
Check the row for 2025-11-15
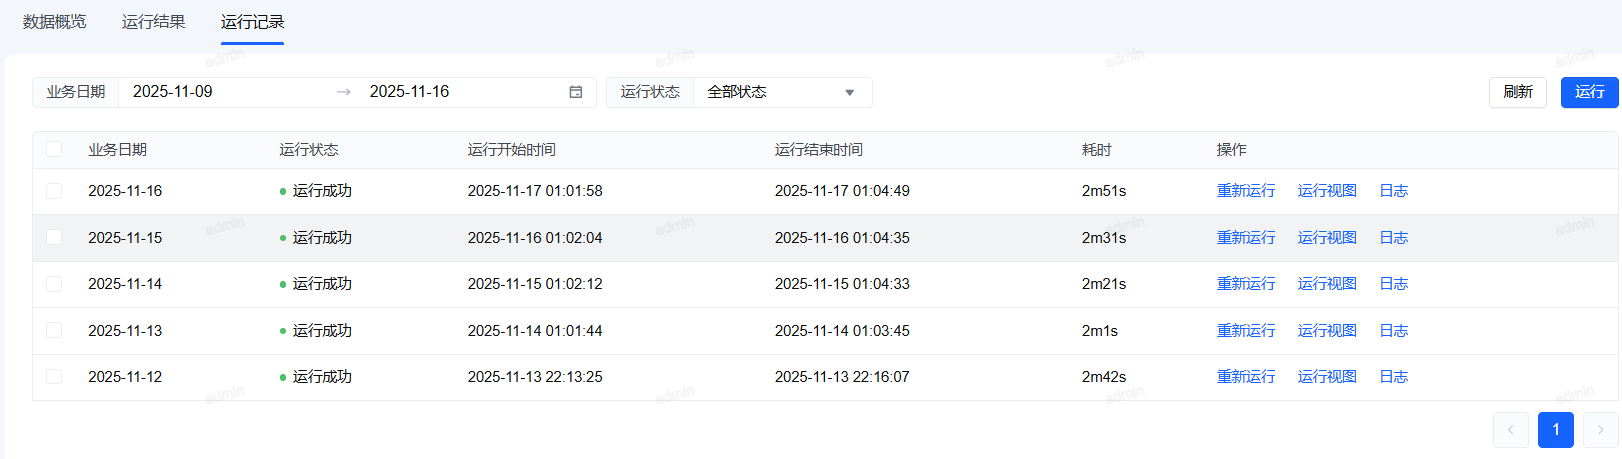point(54,237)
